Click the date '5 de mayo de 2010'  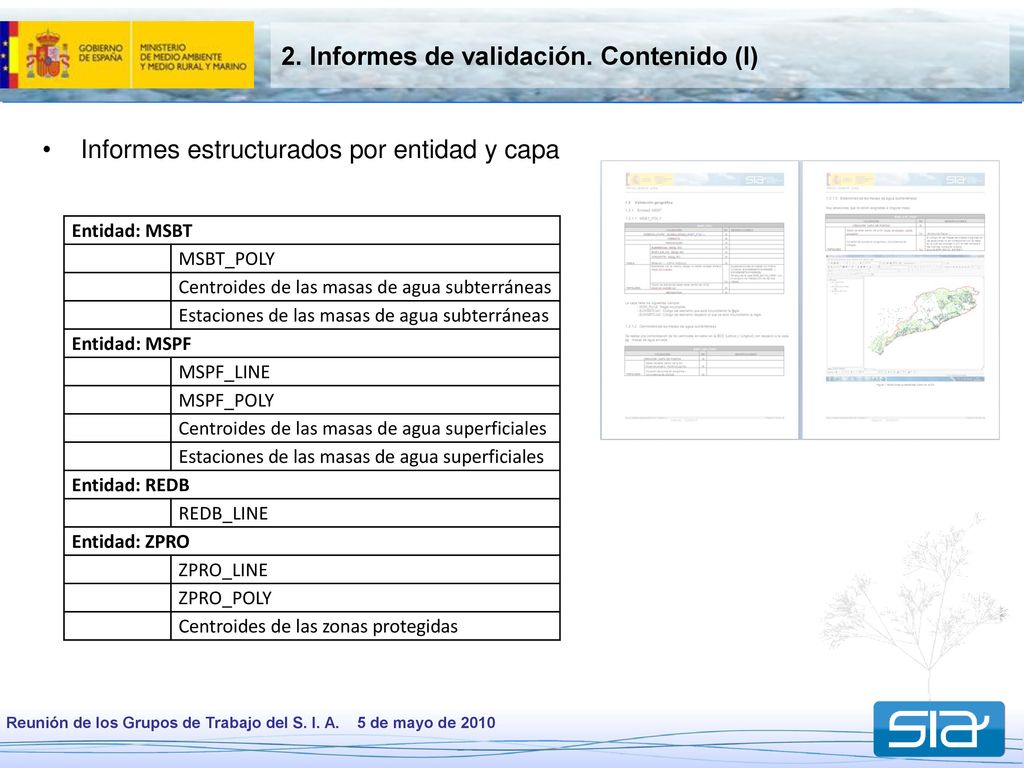tap(426, 723)
